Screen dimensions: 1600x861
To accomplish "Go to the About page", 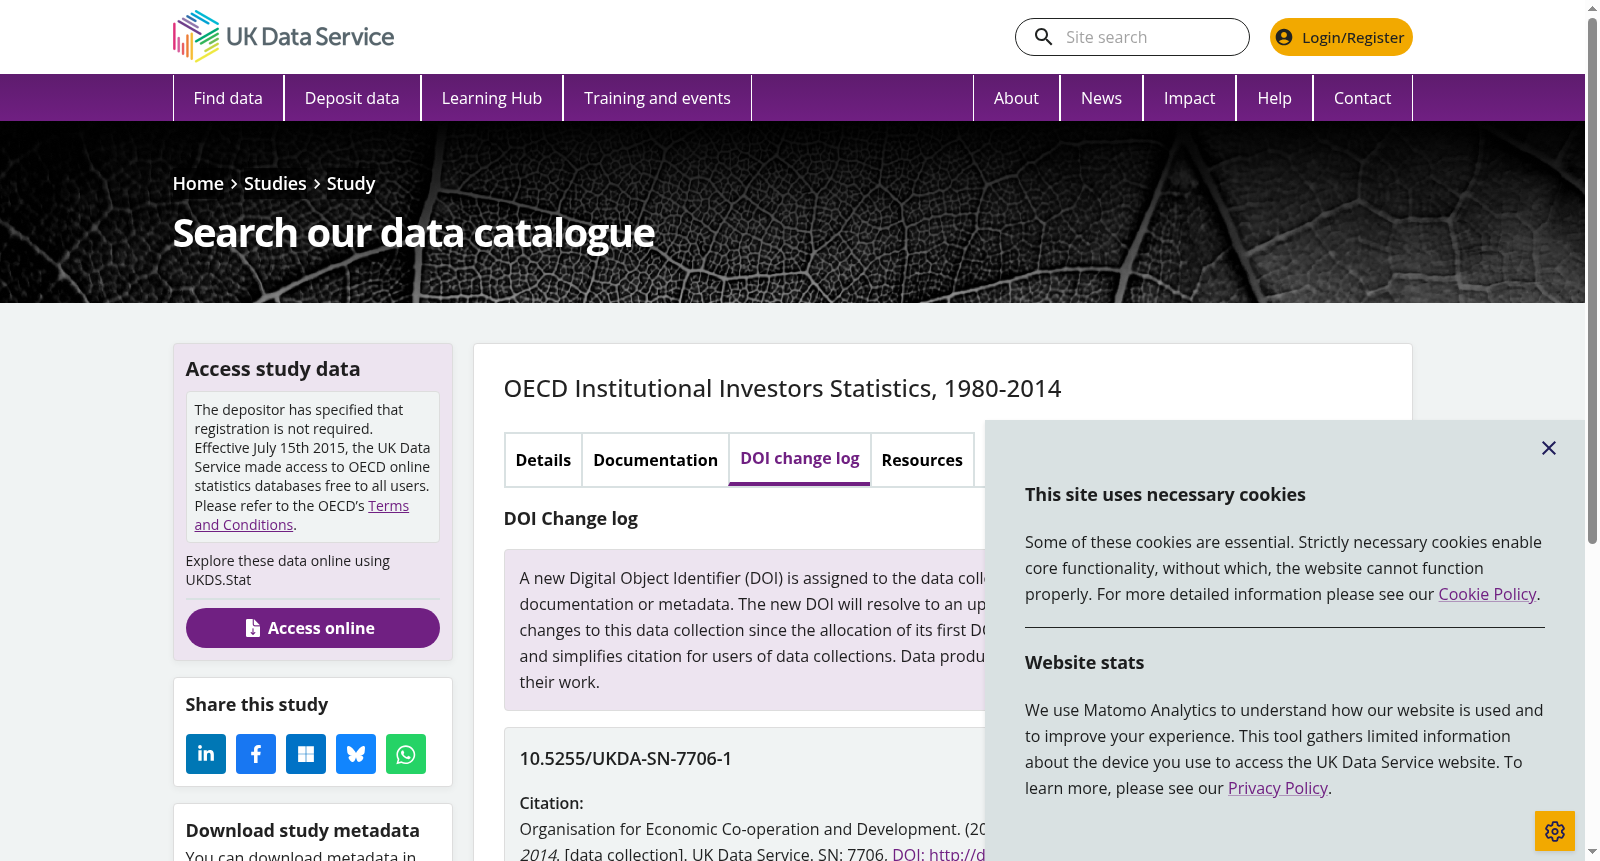I will click(1016, 98).
